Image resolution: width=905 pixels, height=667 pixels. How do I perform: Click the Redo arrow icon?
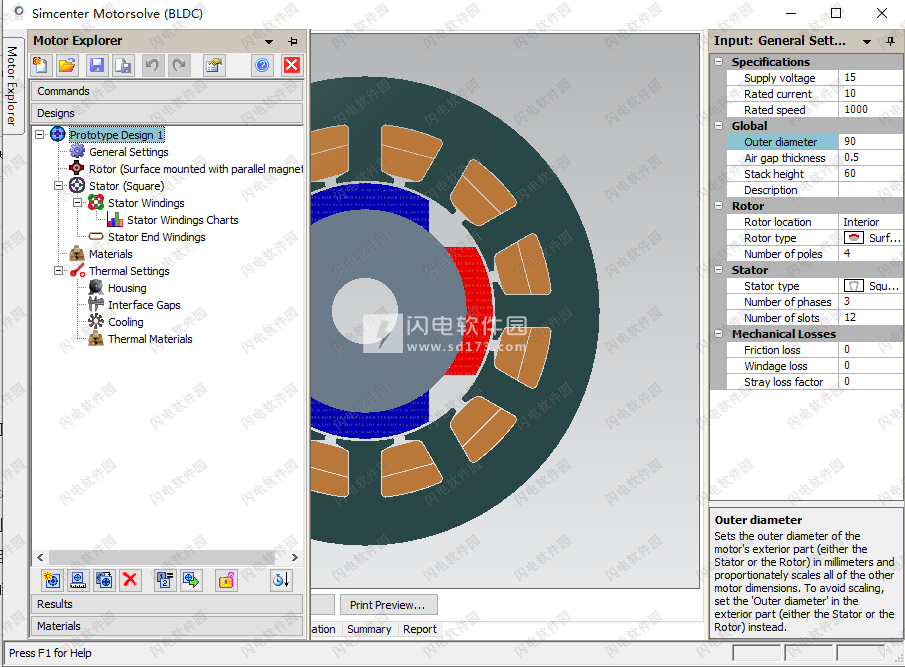click(179, 65)
